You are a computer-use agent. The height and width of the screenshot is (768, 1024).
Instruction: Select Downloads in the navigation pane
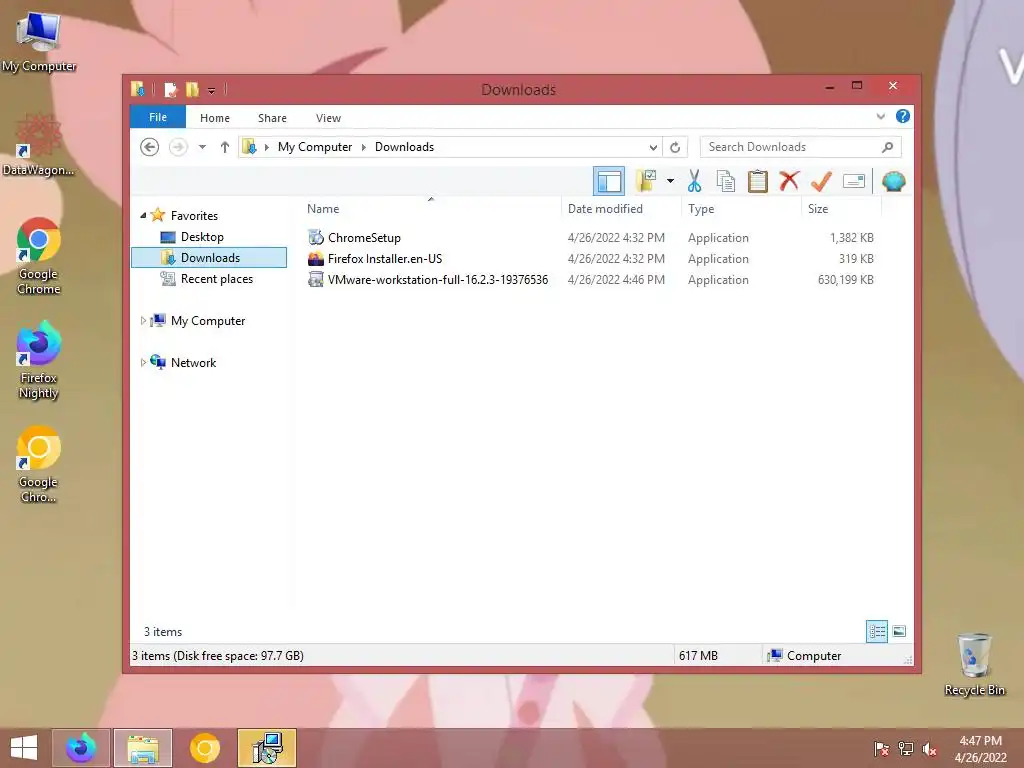coord(209,258)
